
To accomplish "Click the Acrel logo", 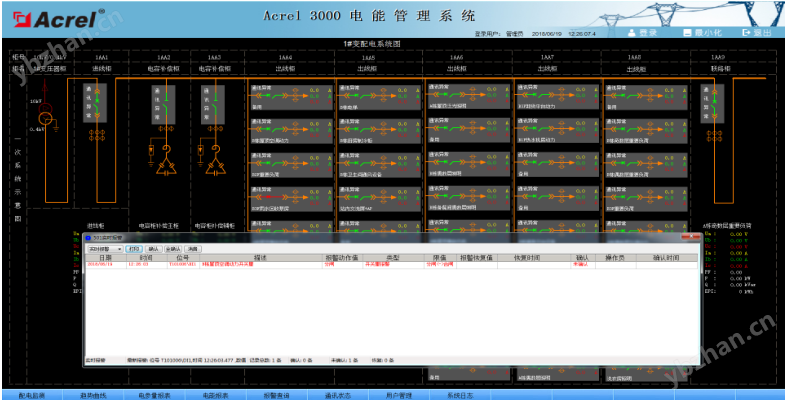I will pos(59,18).
